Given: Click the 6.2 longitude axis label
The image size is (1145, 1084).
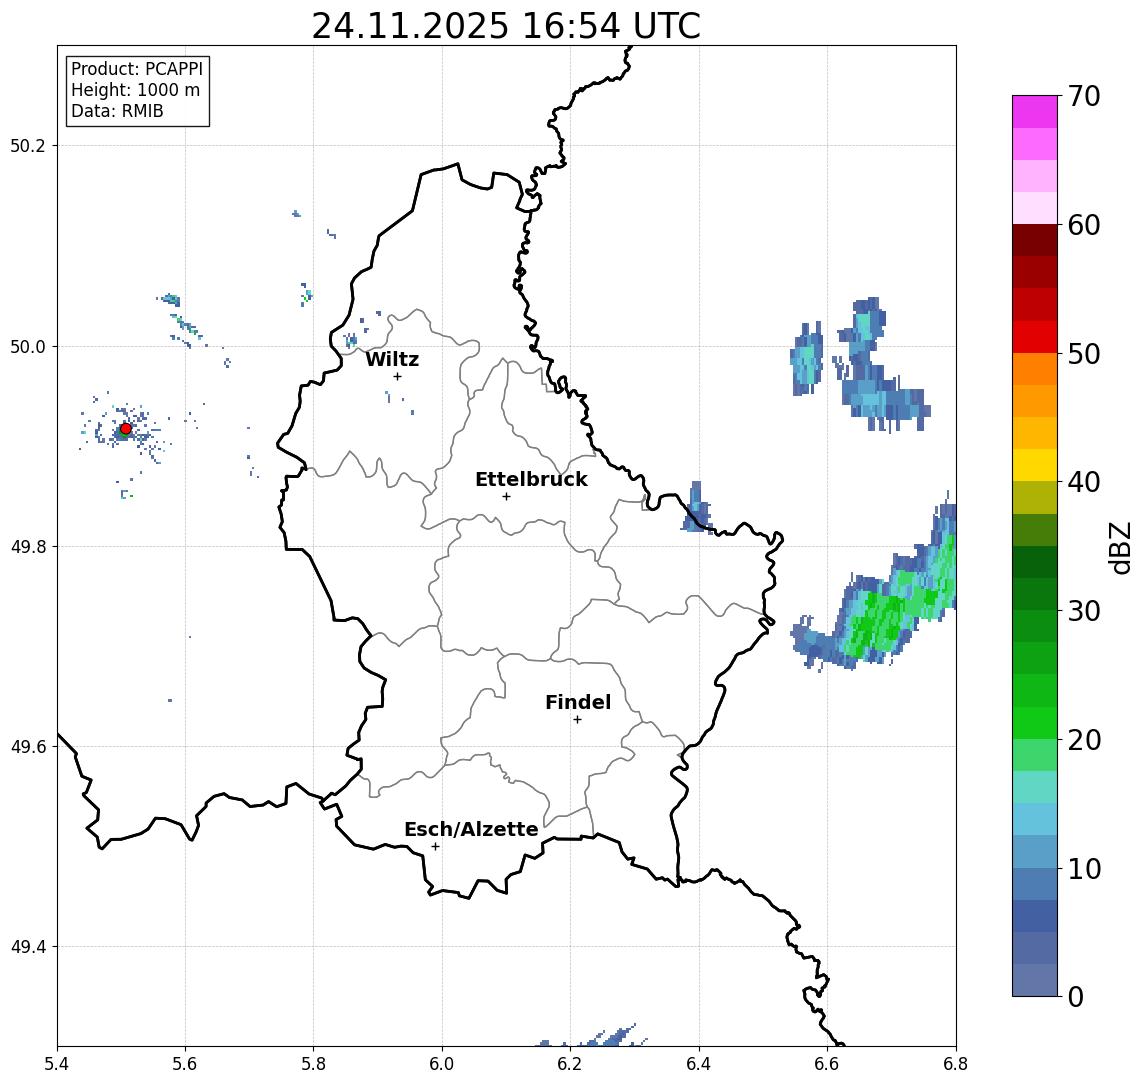Looking at the screenshot, I should tap(570, 1064).
